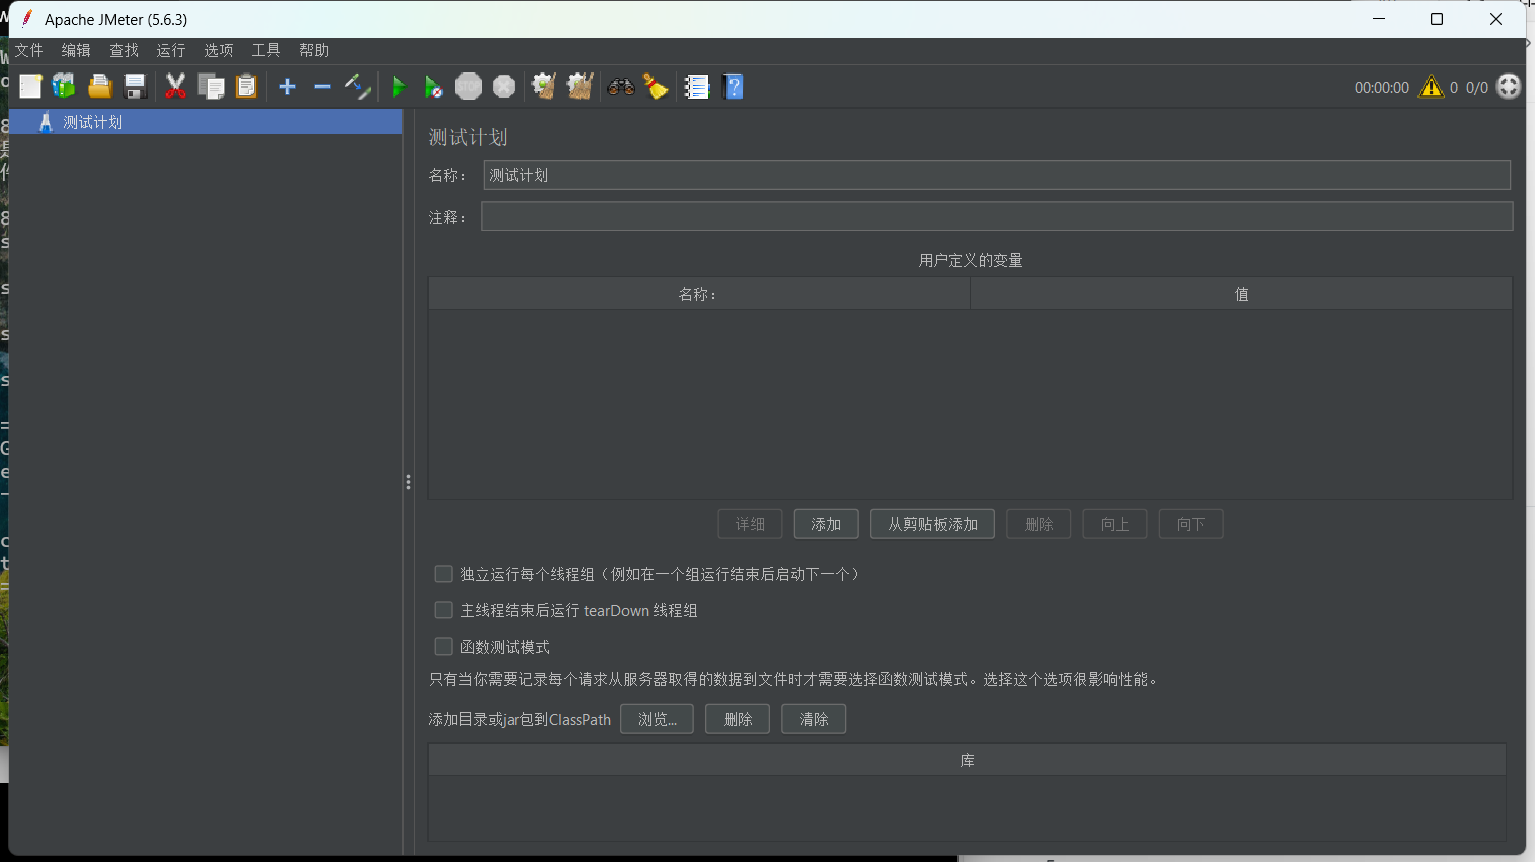Open the 帮助 menu
Image resolution: width=1535 pixels, height=862 pixels.
tap(314, 50)
